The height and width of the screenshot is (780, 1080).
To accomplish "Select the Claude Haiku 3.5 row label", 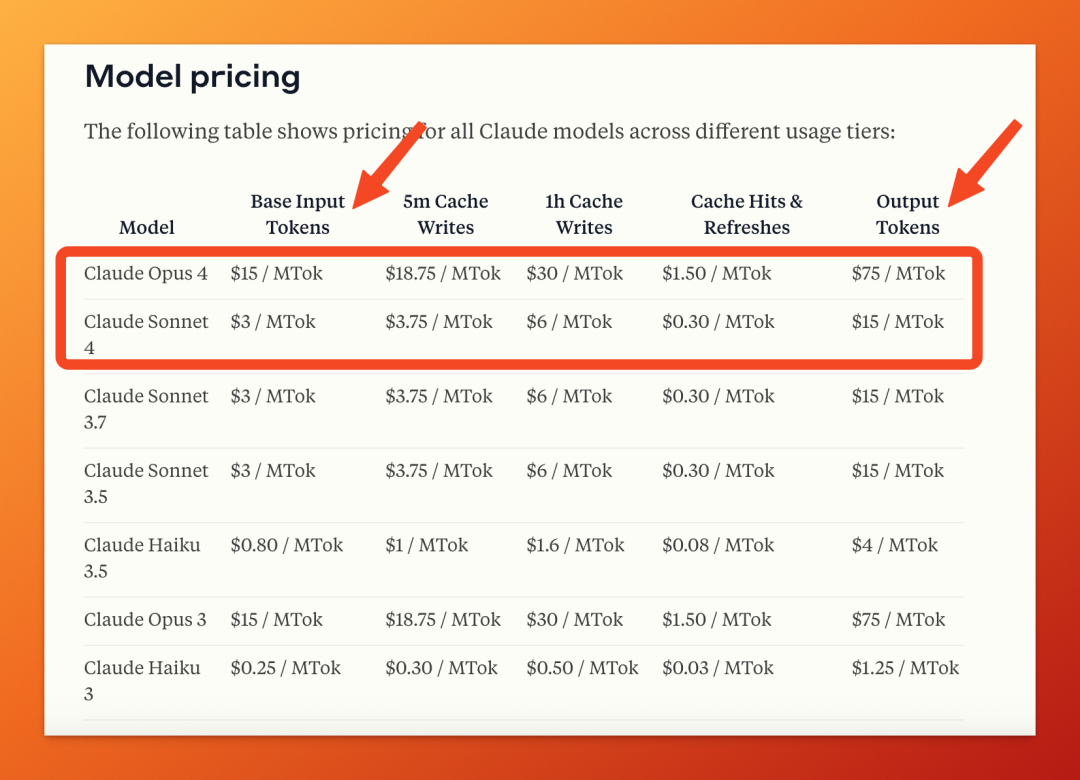I will (x=142, y=557).
